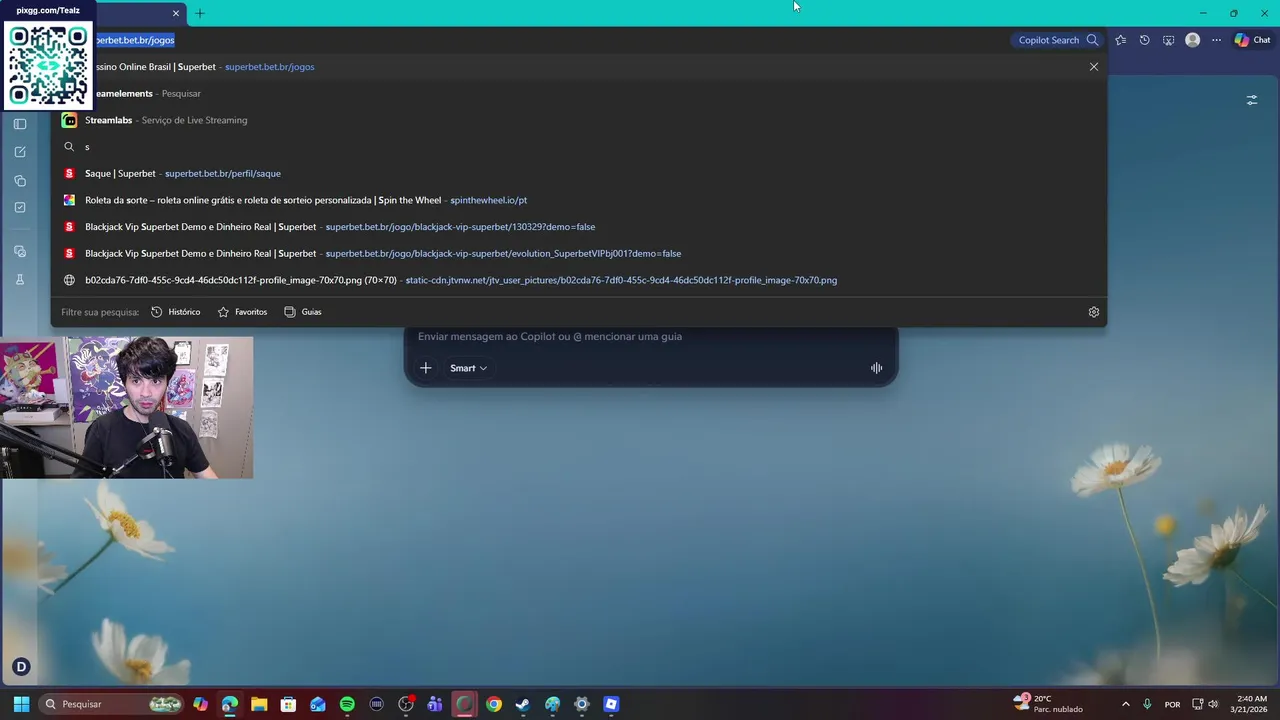Screen dimensions: 1280x720
Task: Open the Roblox icon in taskbar
Action: [x=611, y=704]
